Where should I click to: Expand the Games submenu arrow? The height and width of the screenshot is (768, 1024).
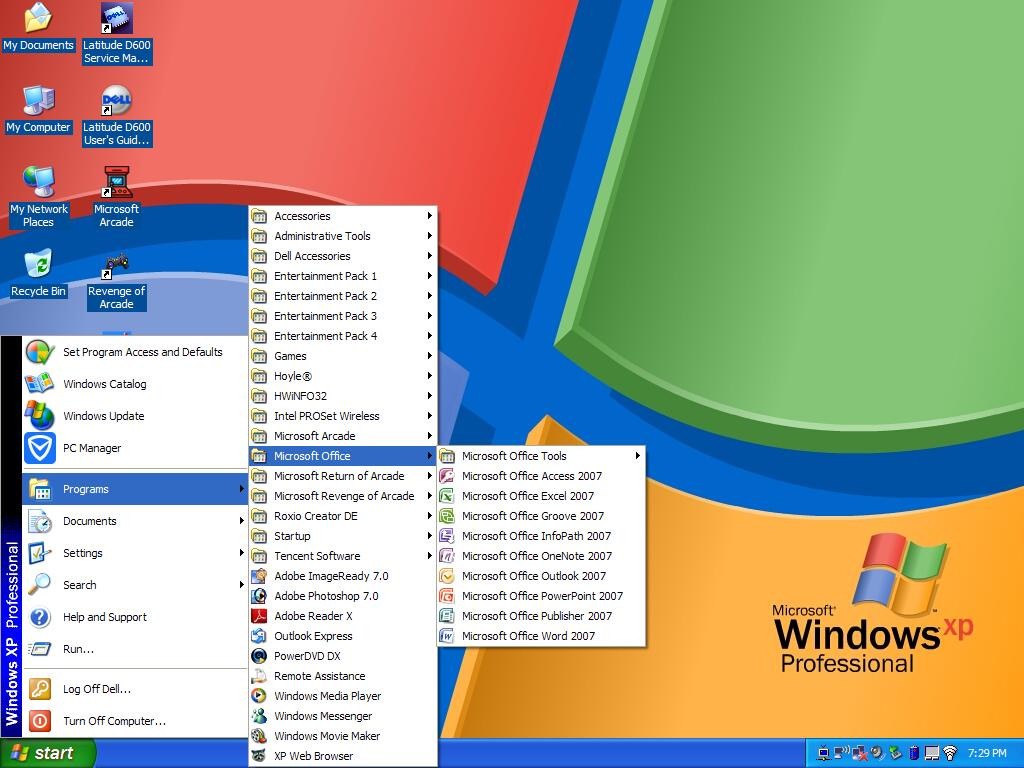point(429,356)
